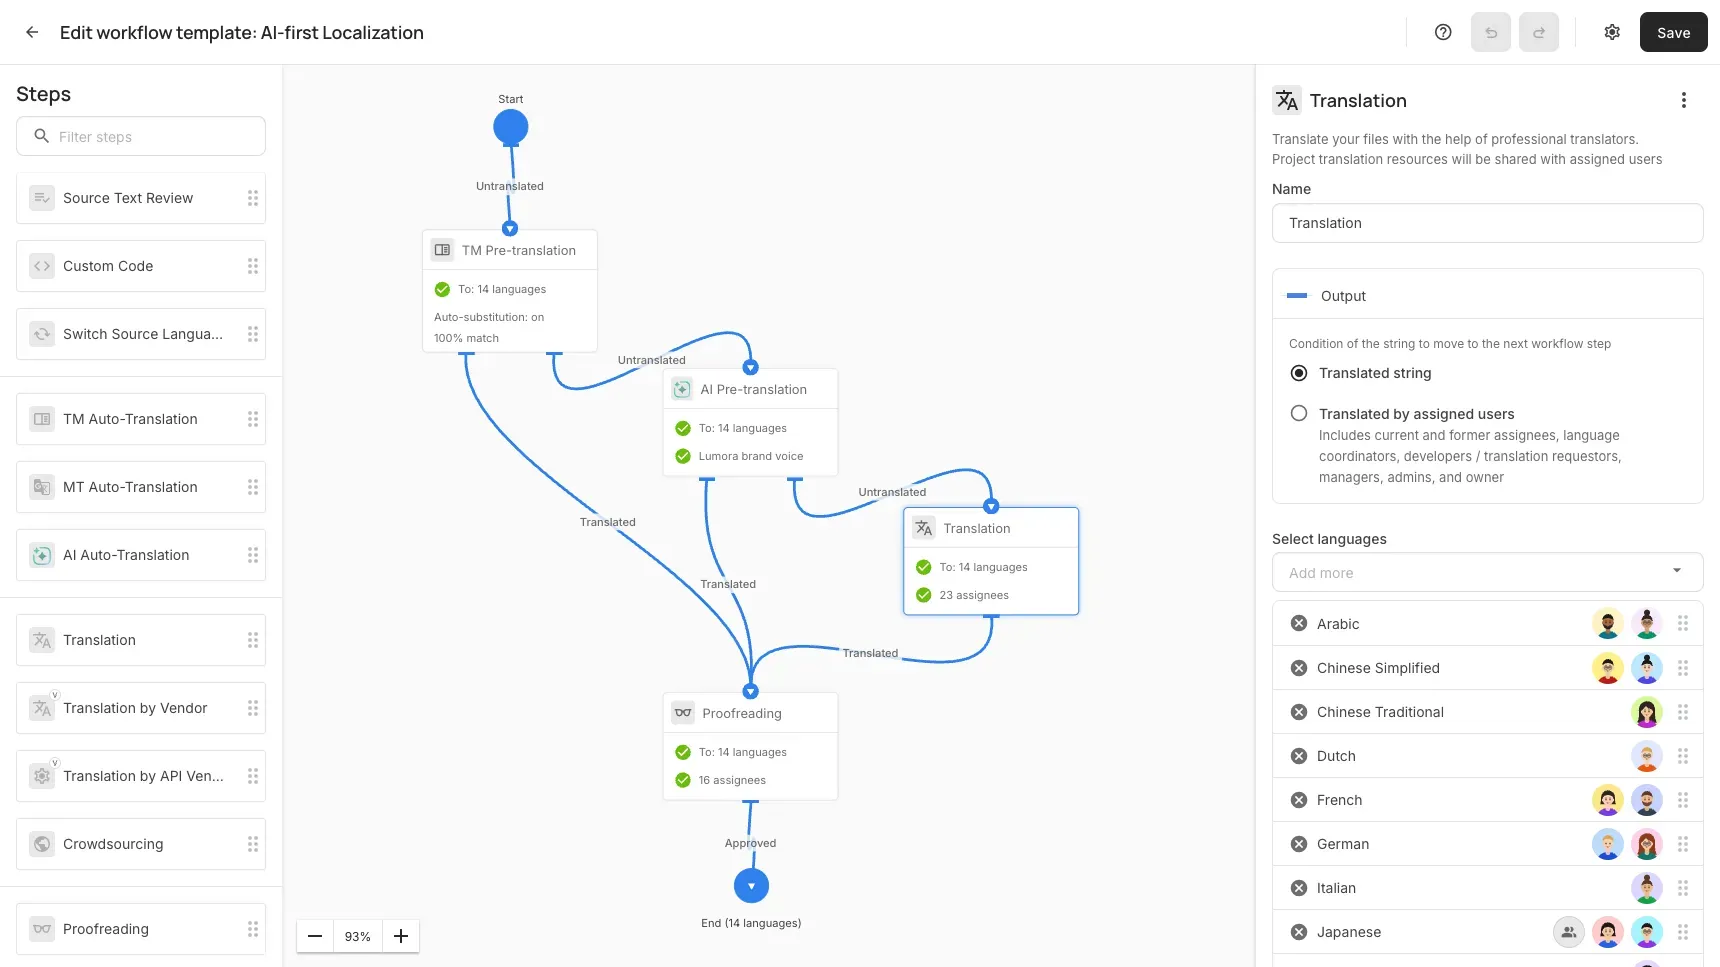The height and width of the screenshot is (967, 1720).
Task: Pick the MT Auto-Translation step
Action: [141, 487]
